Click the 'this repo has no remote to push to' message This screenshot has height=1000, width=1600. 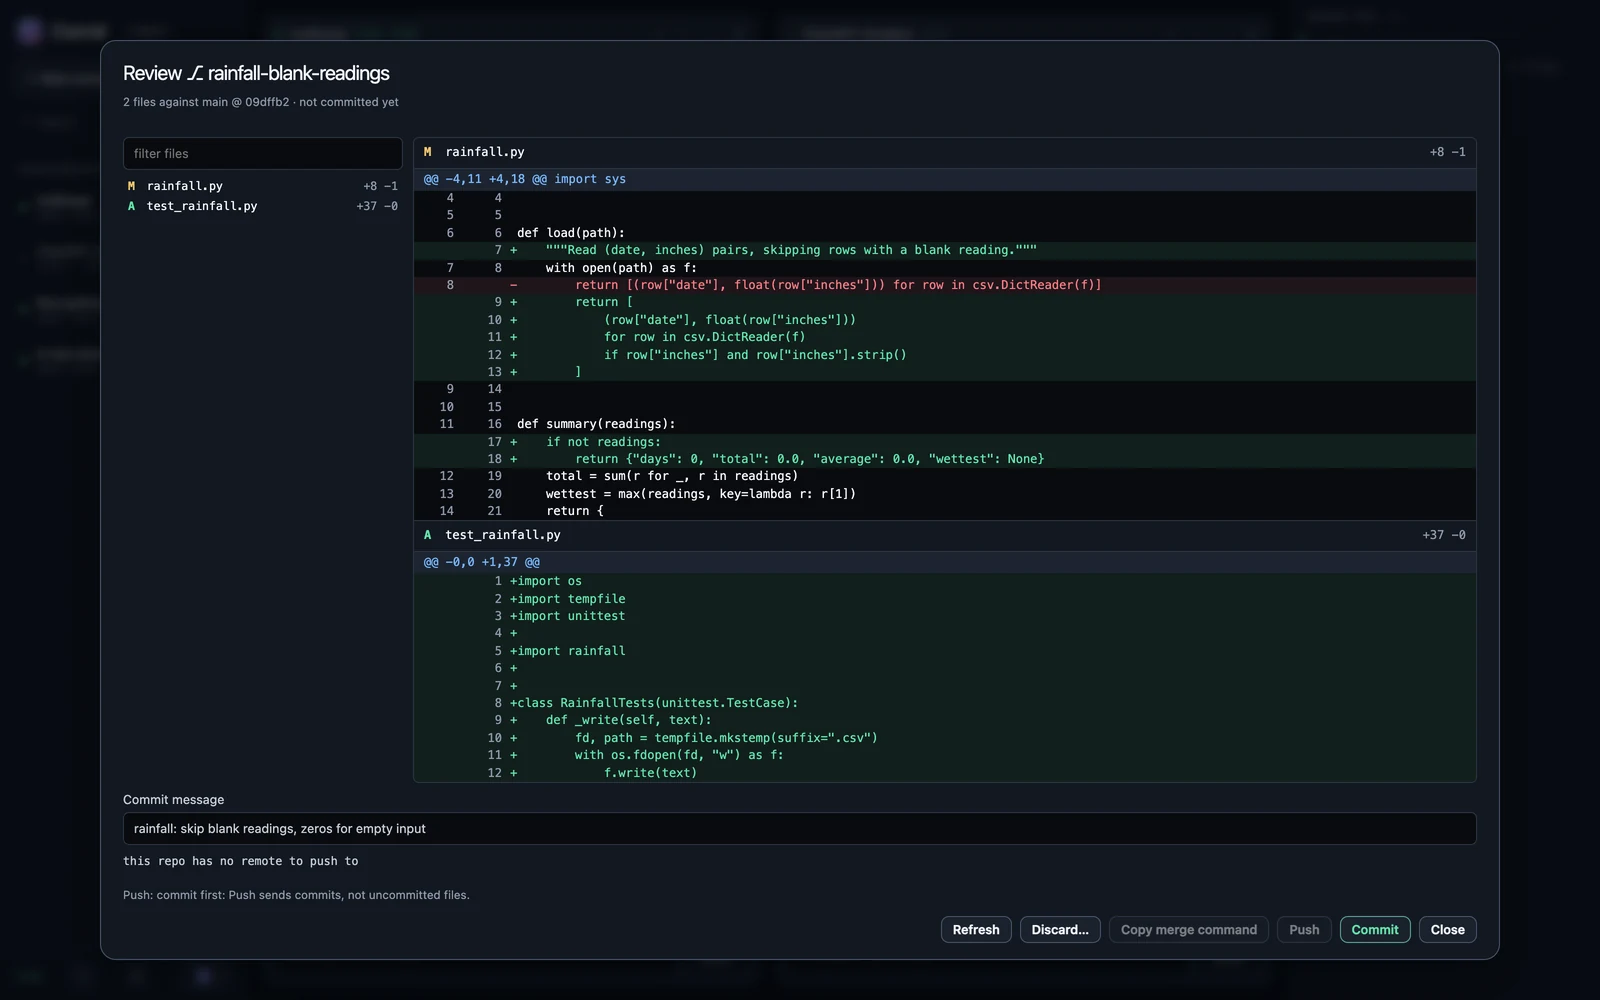pyautogui.click(x=240, y=861)
